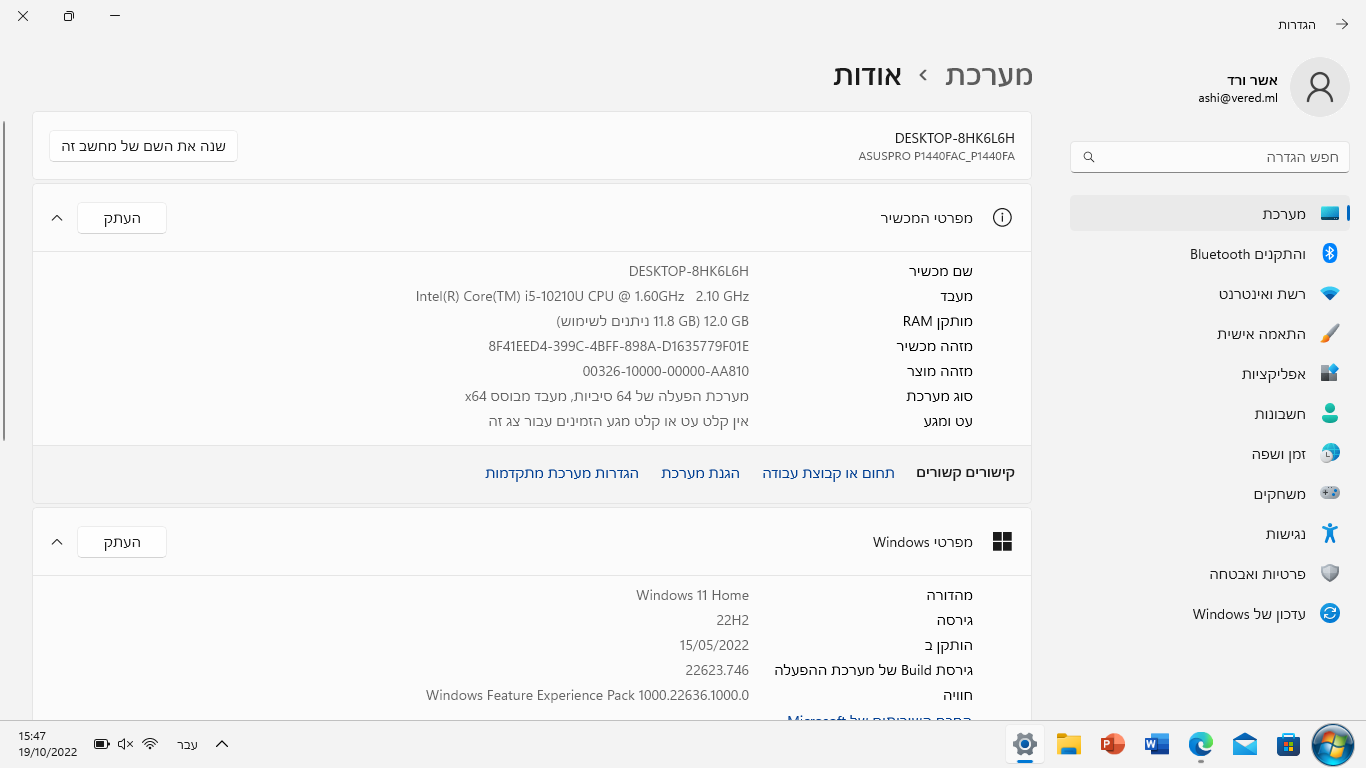Screen dimensions: 1366x768
Task: Copy device specifications with העתק button
Action: click(122, 218)
